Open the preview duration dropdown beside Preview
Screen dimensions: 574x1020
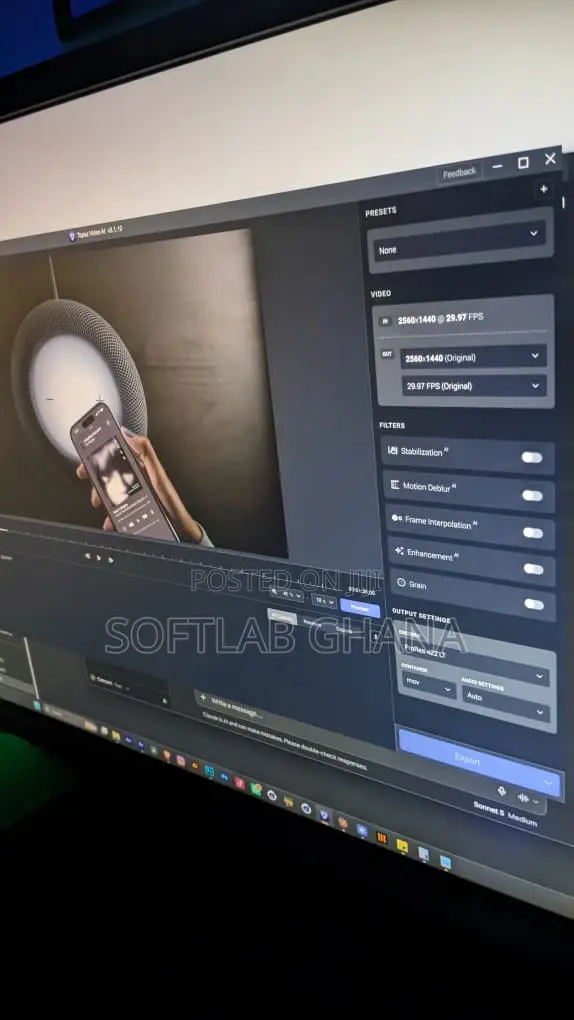[x=323, y=600]
